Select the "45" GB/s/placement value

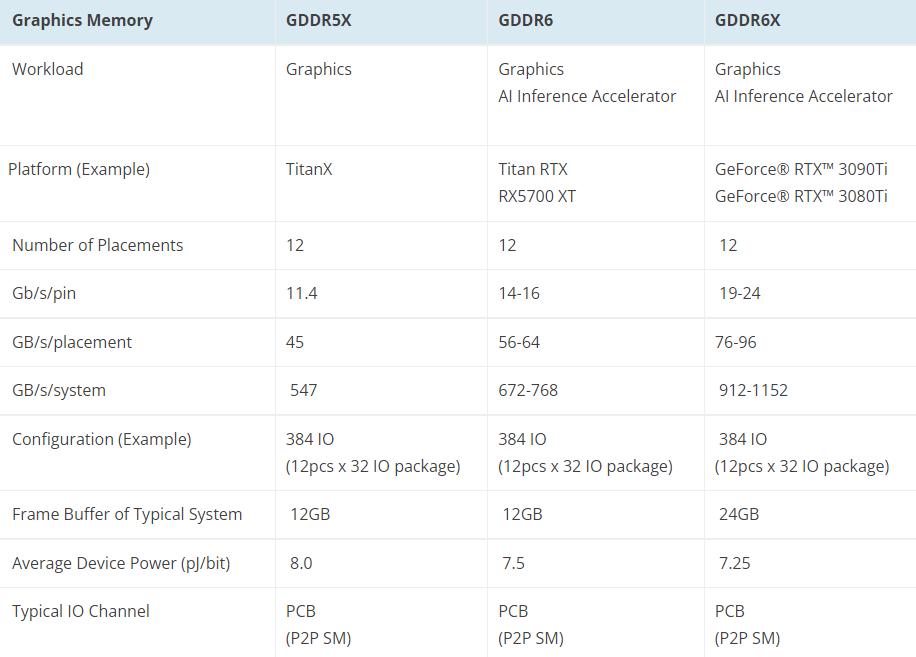(295, 342)
